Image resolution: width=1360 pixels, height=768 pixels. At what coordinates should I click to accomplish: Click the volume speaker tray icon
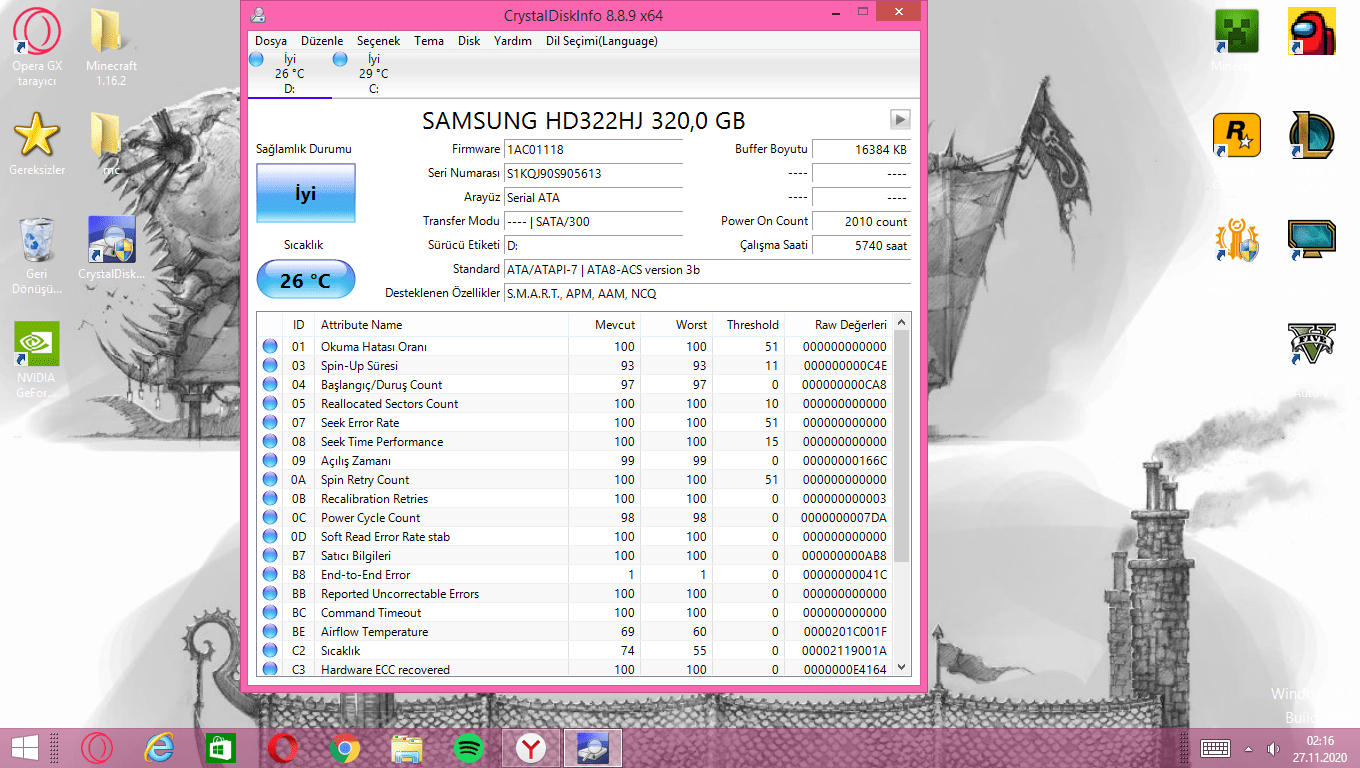[x=1273, y=748]
